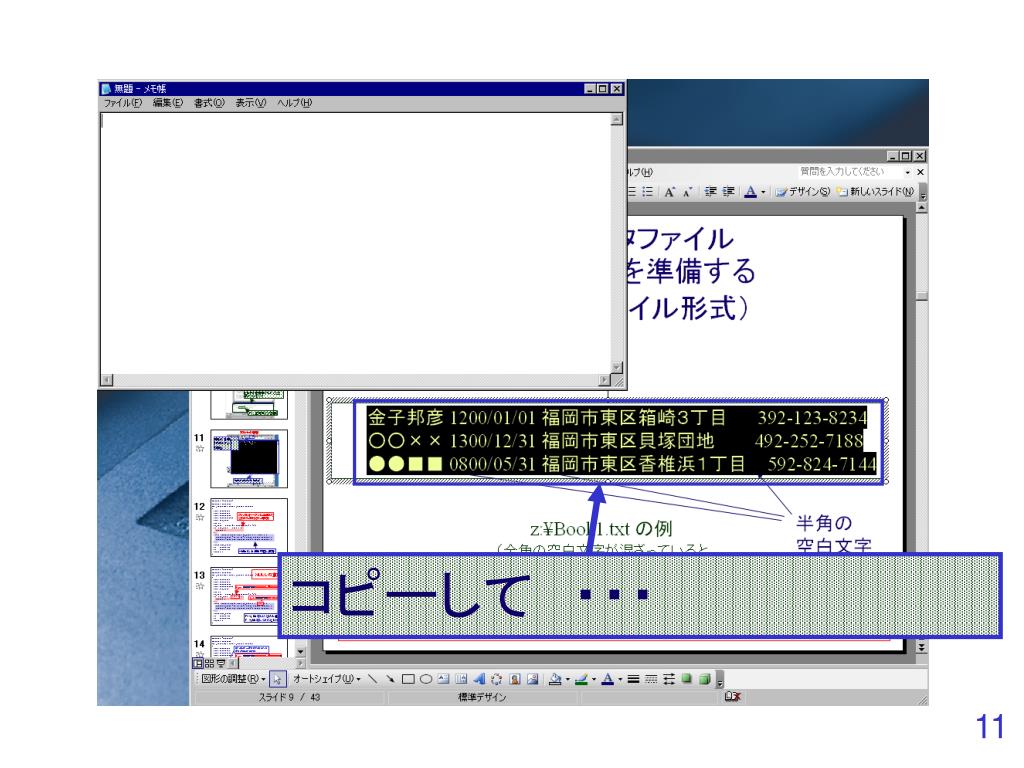Show more drawing toolbar options

pos(719,680)
